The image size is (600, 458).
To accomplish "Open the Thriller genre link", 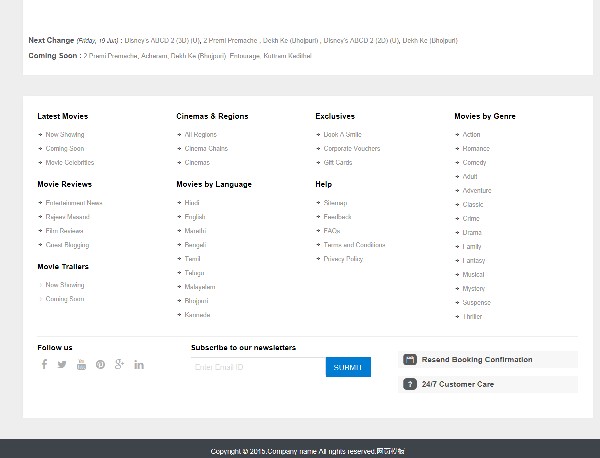I will (x=472, y=317).
